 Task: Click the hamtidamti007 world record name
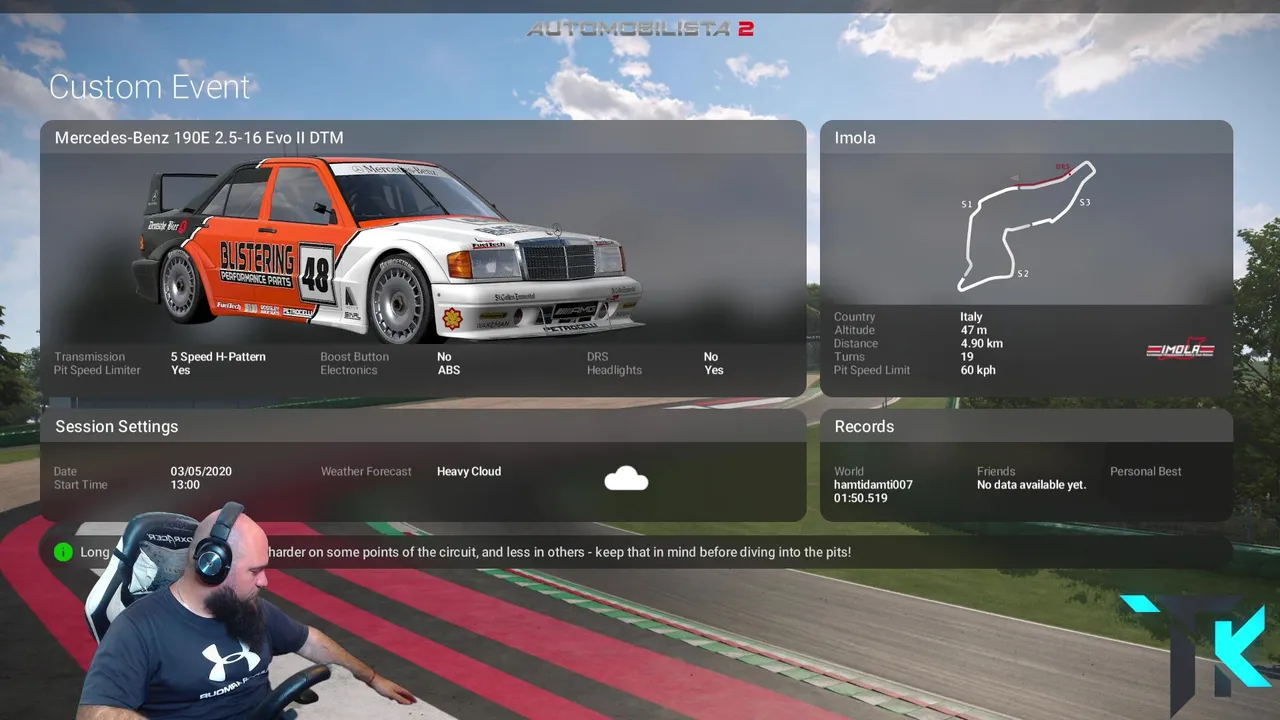pos(873,485)
